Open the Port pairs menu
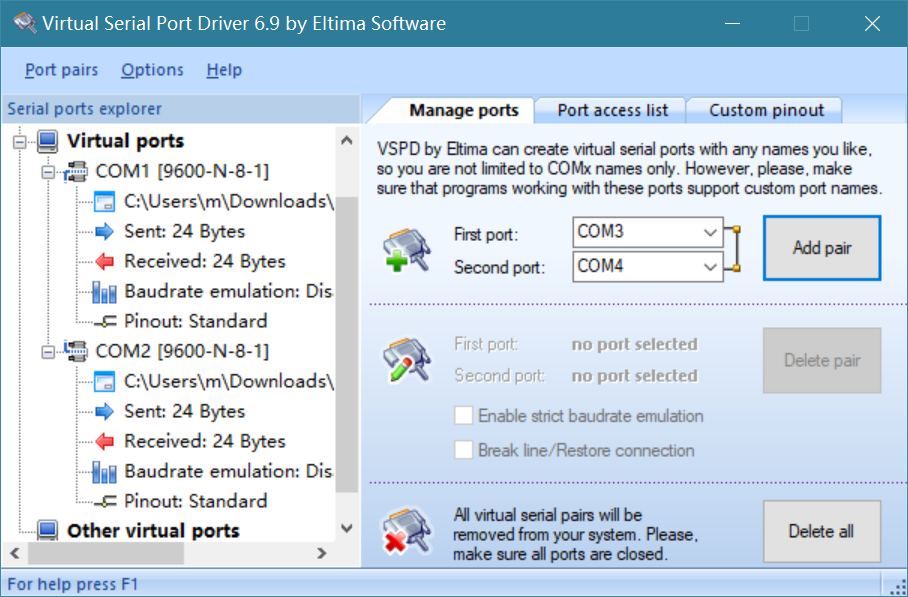The height and width of the screenshot is (597, 908). tap(62, 70)
